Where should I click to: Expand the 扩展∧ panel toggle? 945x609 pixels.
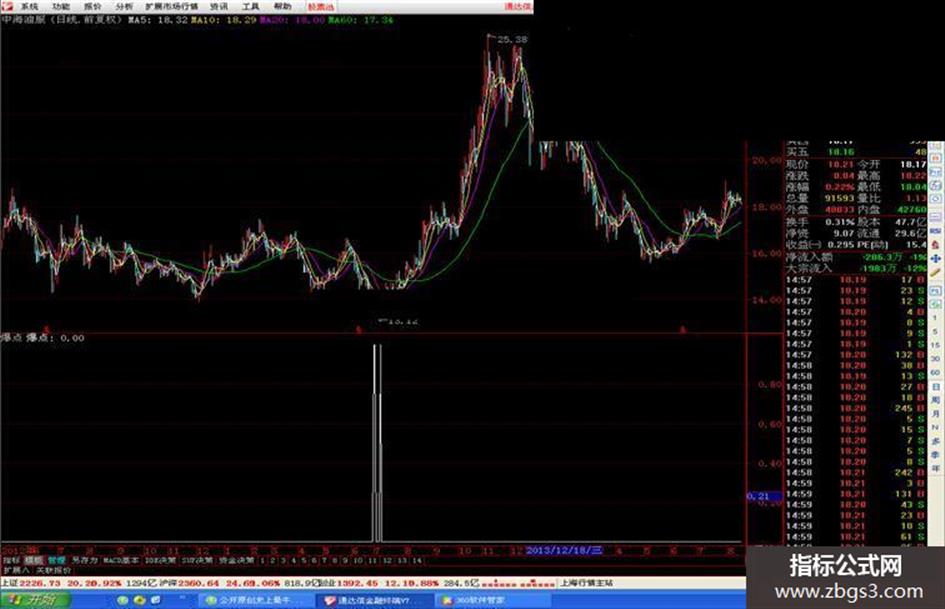tap(16, 570)
